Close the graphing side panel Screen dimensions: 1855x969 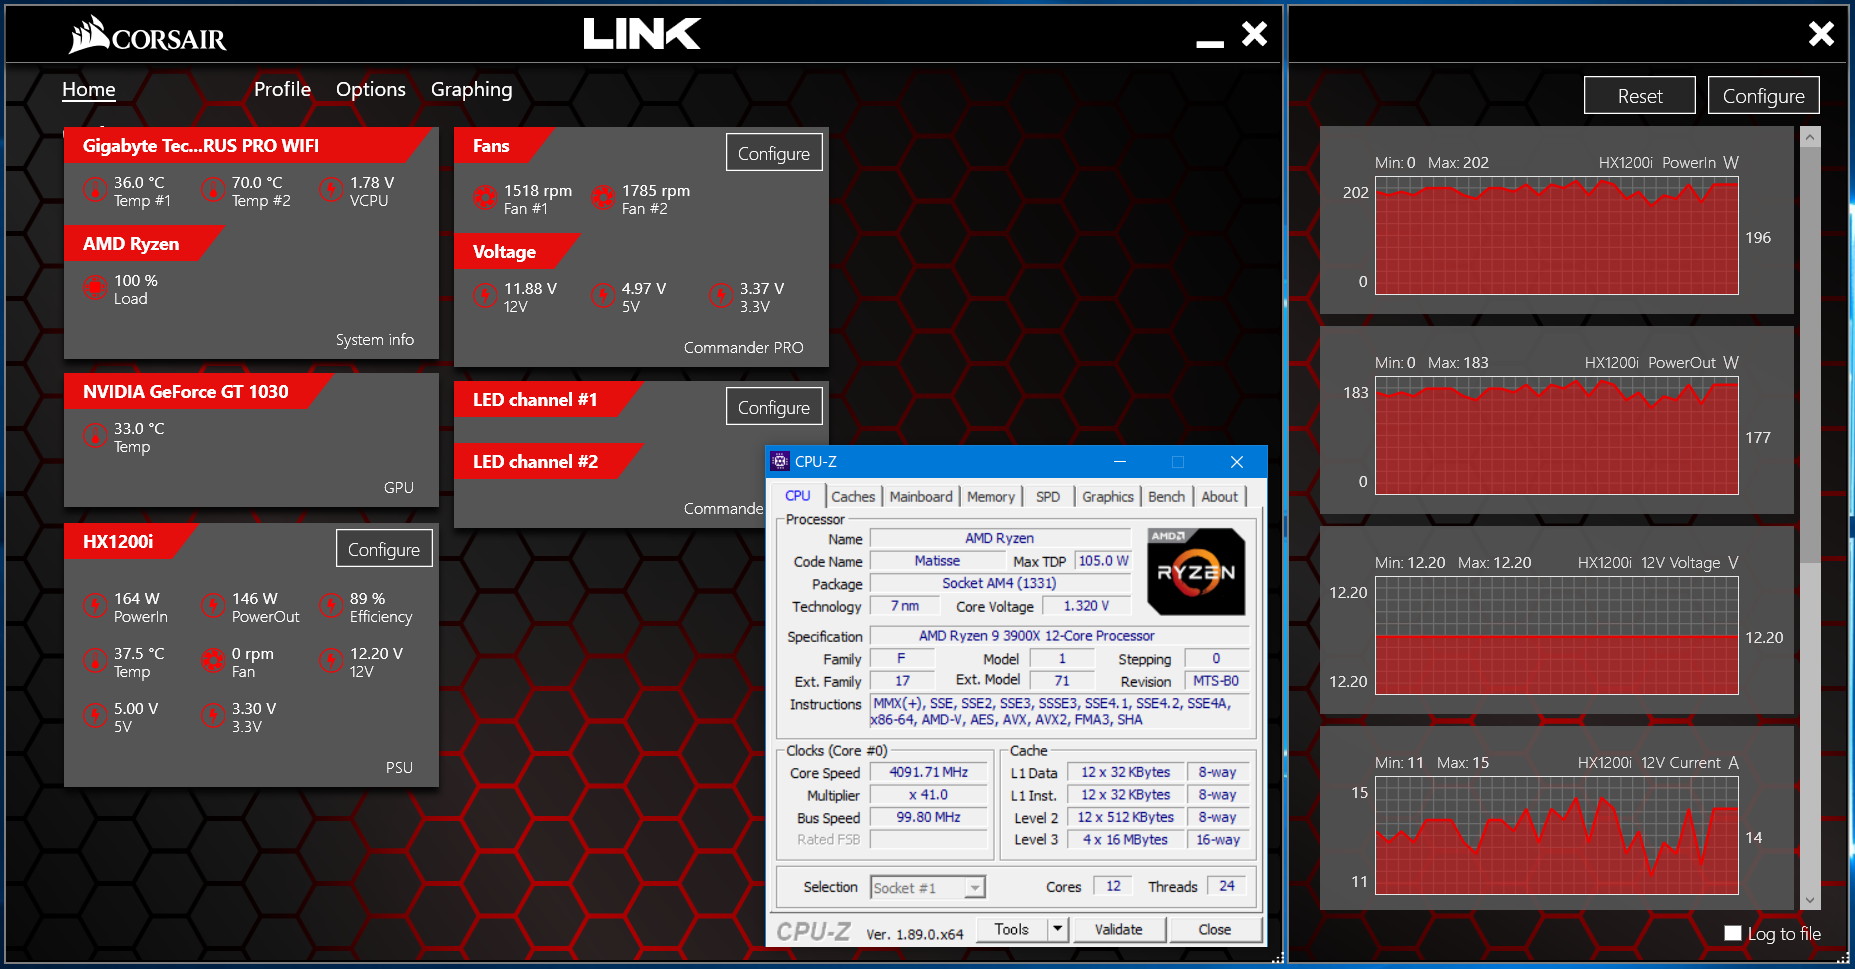click(x=1821, y=34)
